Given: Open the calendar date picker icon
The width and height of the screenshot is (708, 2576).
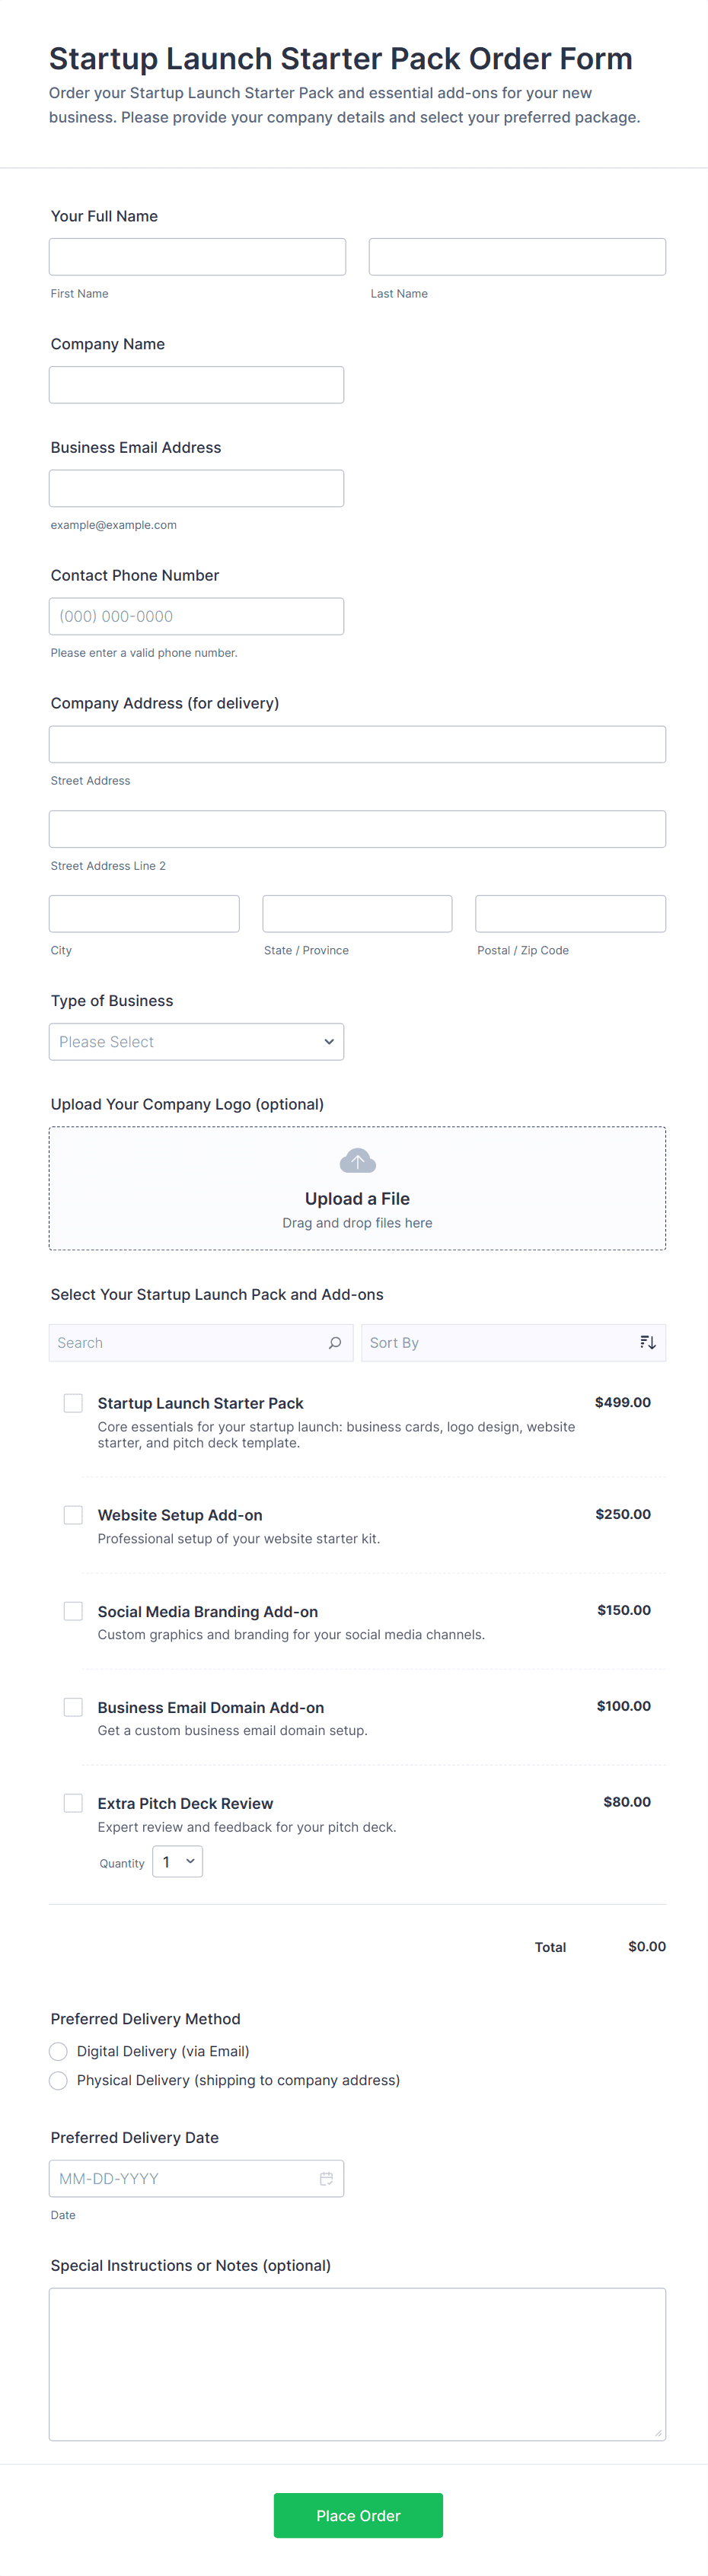Looking at the screenshot, I should pyautogui.click(x=326, y=2178).
